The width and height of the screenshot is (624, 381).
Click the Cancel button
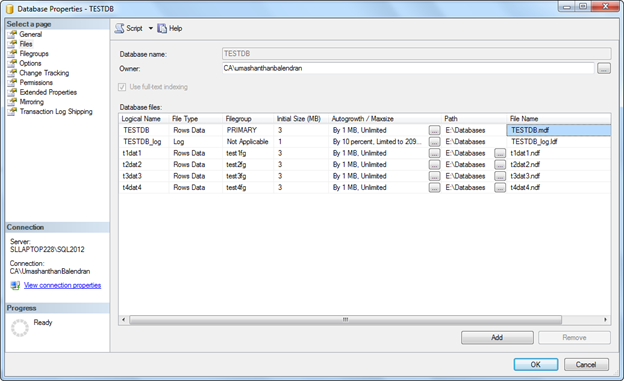click(x=586, y=364)
